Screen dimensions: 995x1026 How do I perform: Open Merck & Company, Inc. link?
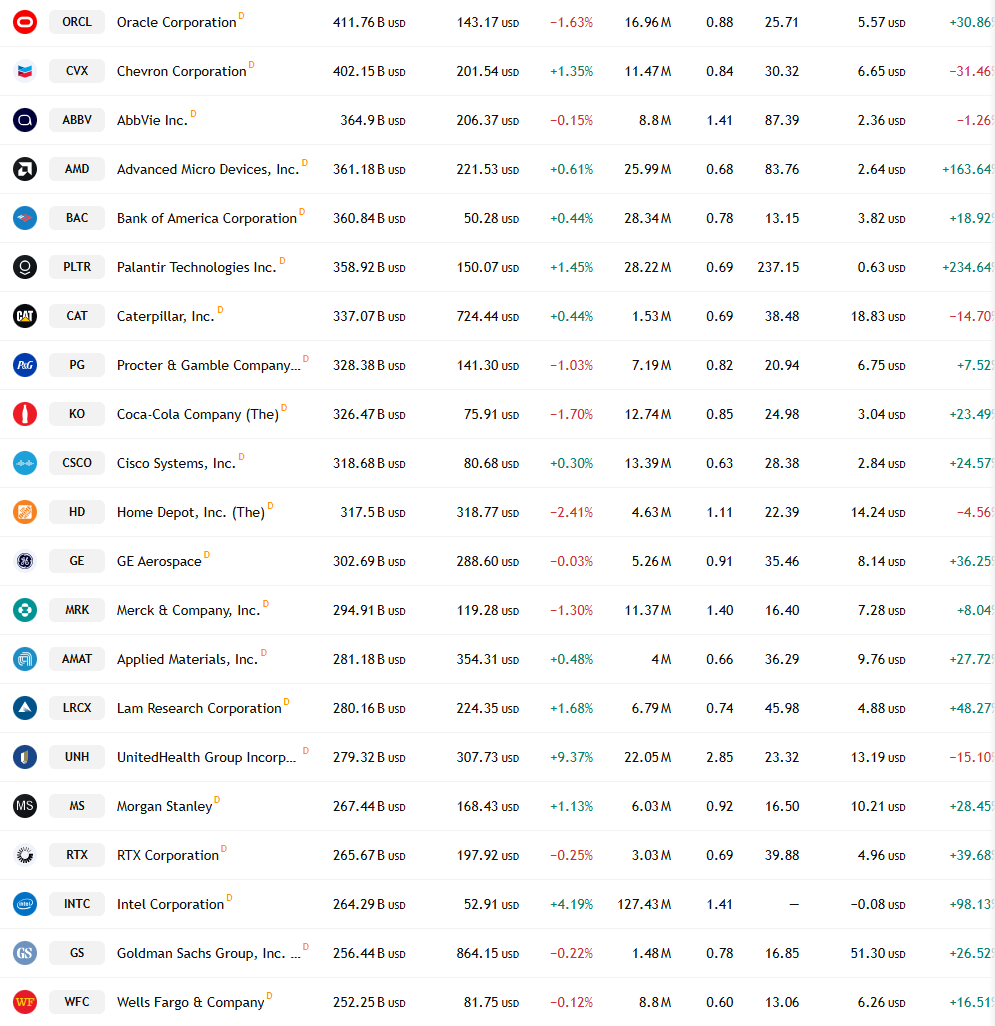click(x=188, y=610)
